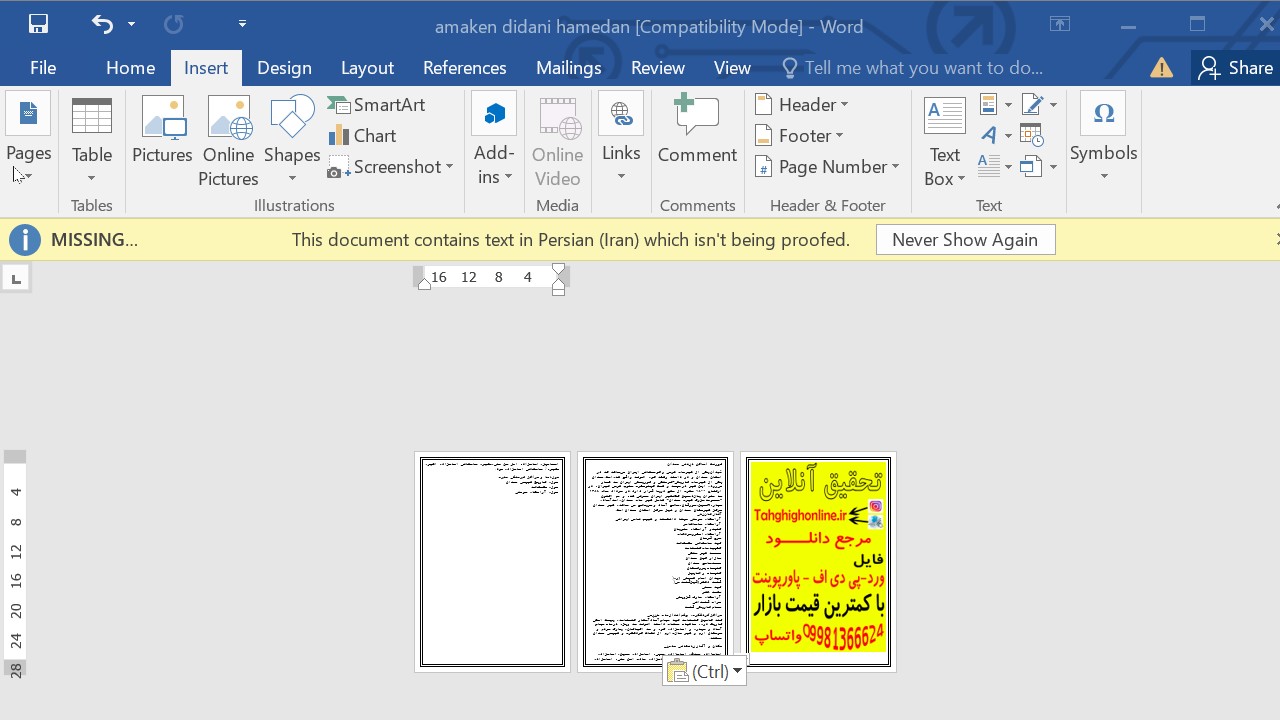The image size is (1280, 720).
Task: Select the middle page with text
Action: point(655,562)
